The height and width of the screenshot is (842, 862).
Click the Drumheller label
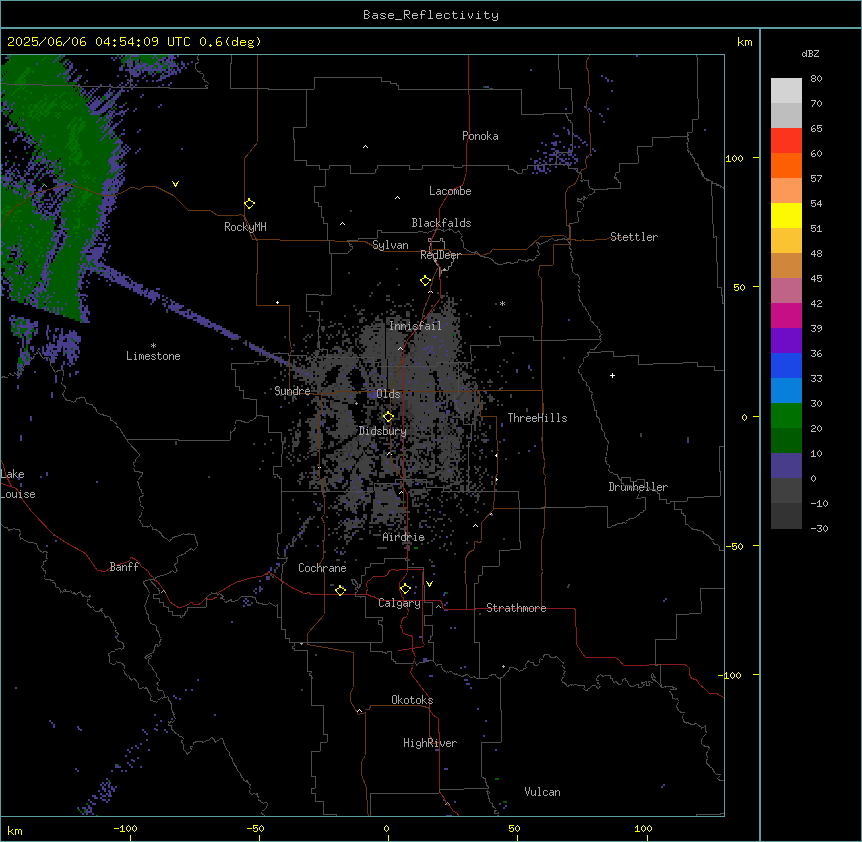[x=638, y=487]
